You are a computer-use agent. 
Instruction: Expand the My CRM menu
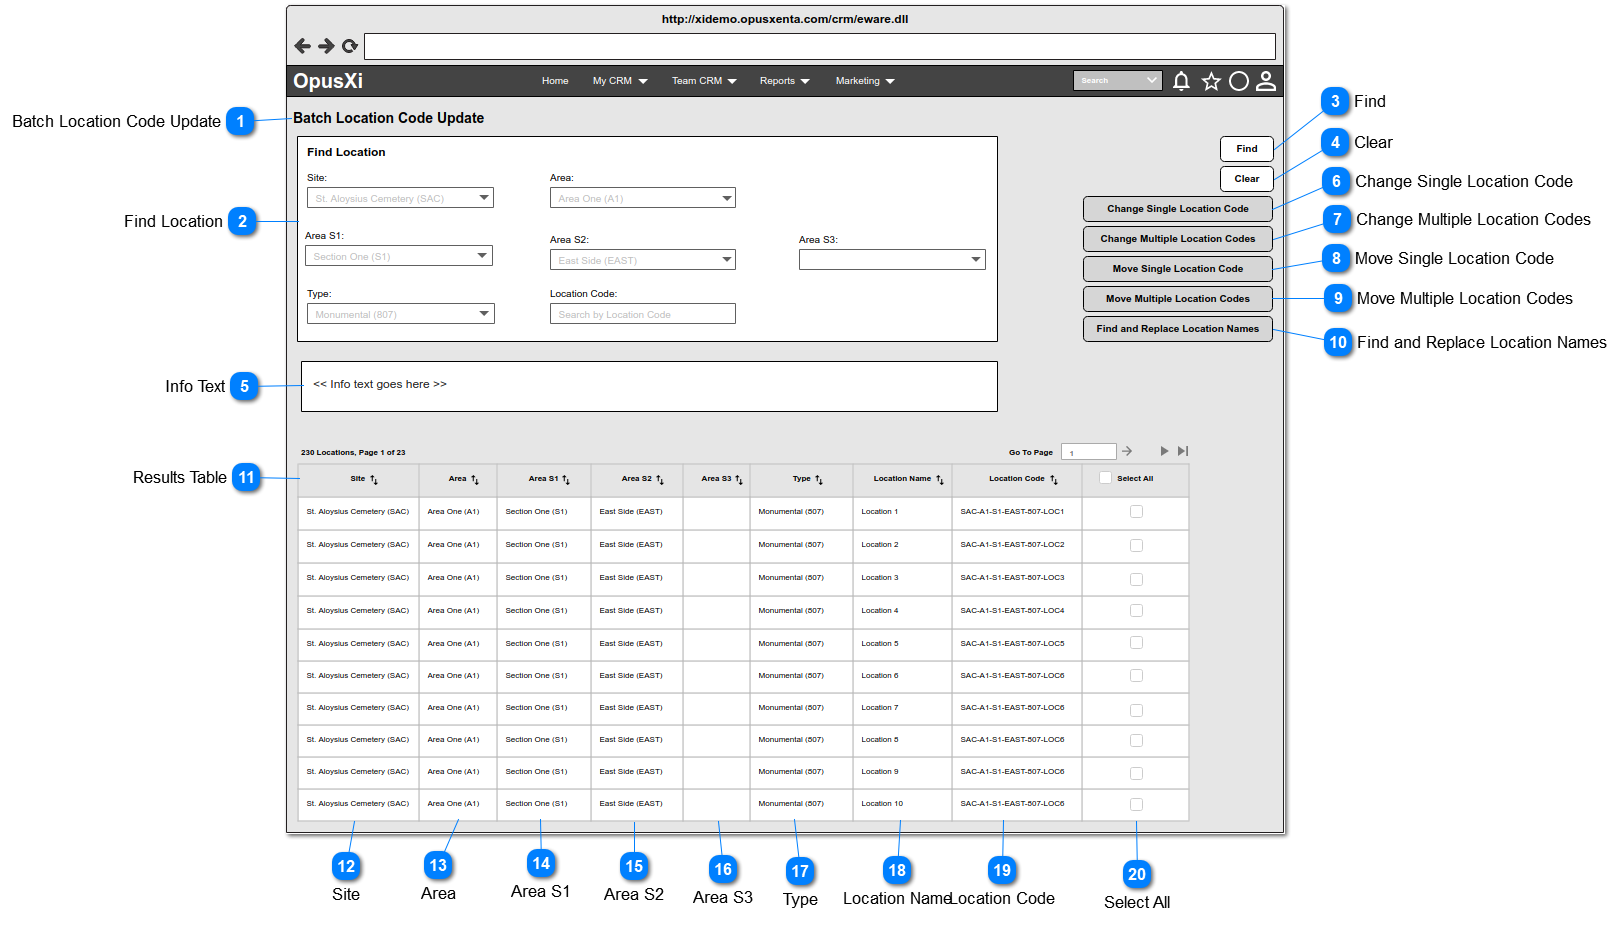pyautogui.click(x=620, y=81)
